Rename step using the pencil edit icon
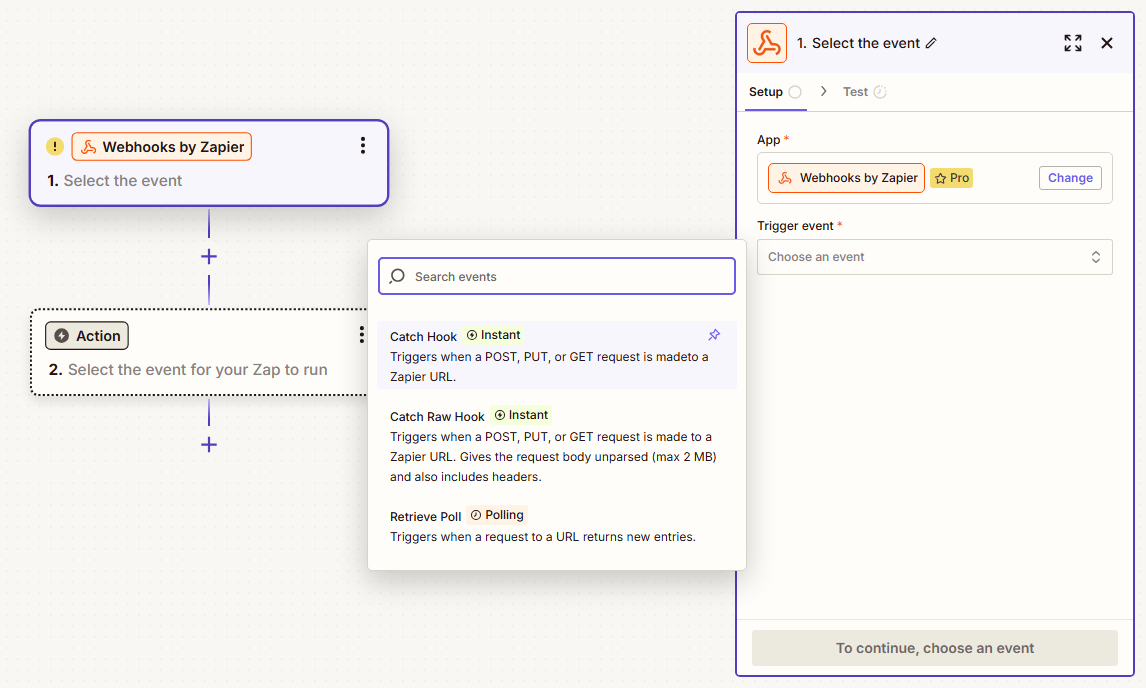 pyautogui.click(x=931, y=43)
